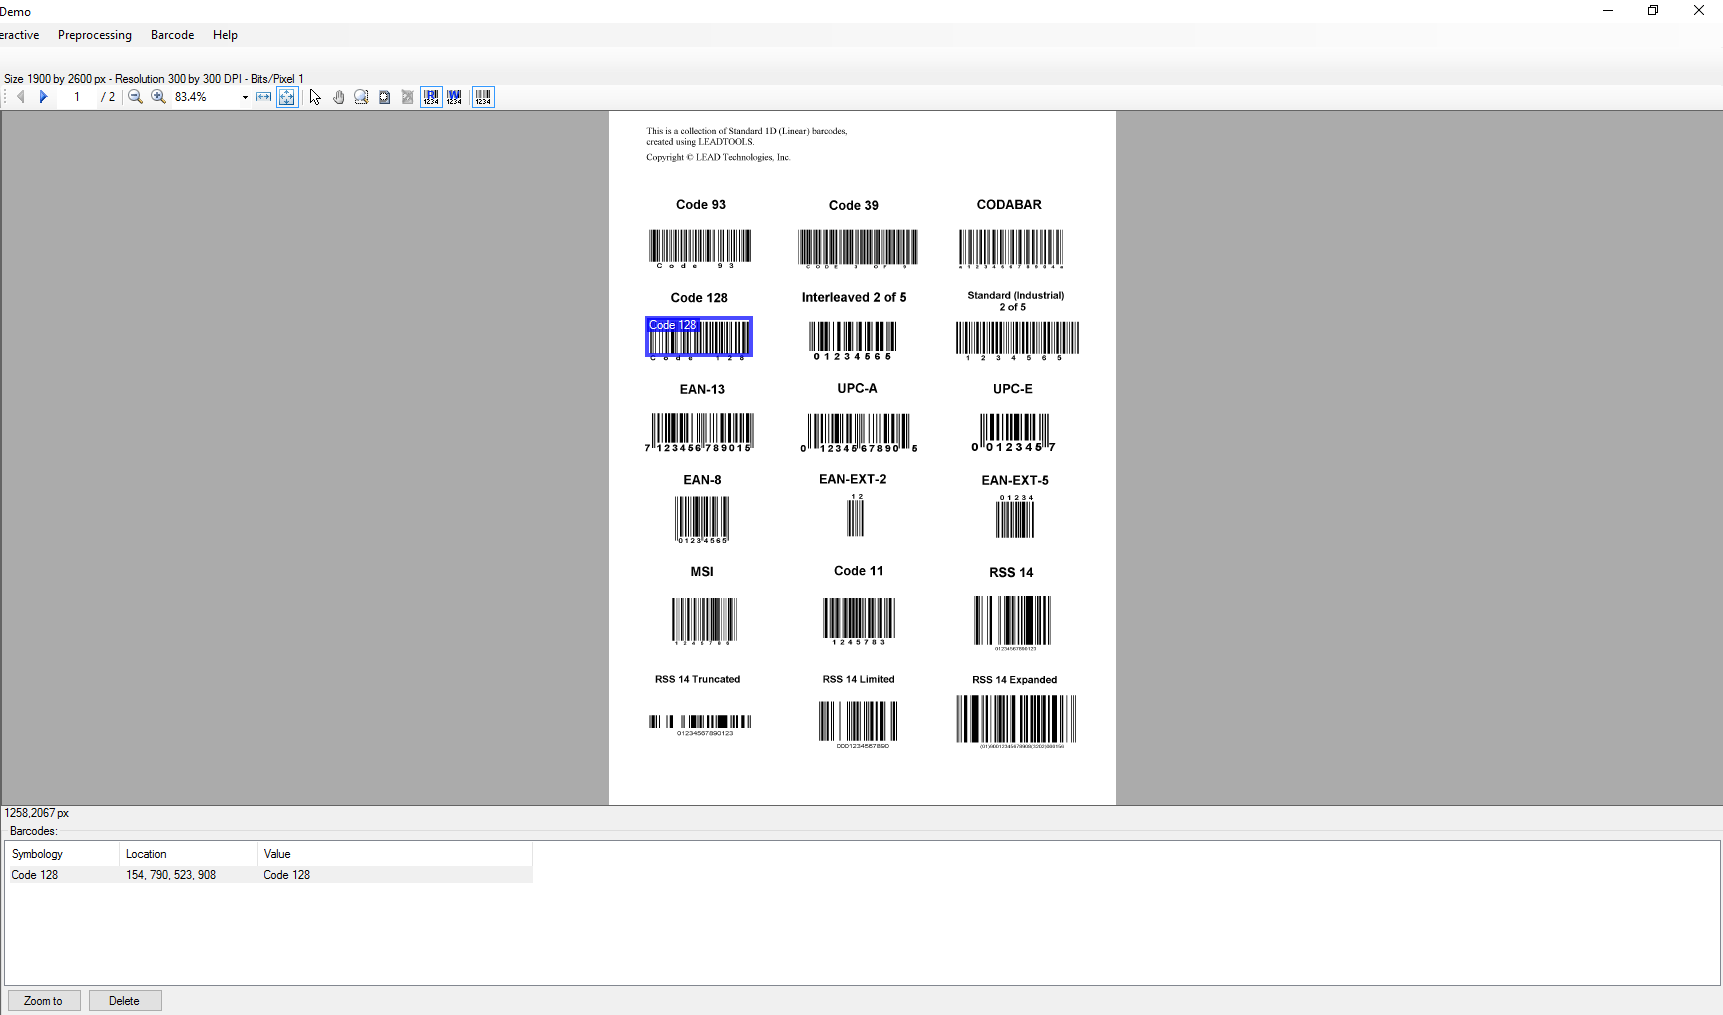Click the RSS 14 Truncated barcode
Screen dimensions: 1723x1015
tap(700, 725)
